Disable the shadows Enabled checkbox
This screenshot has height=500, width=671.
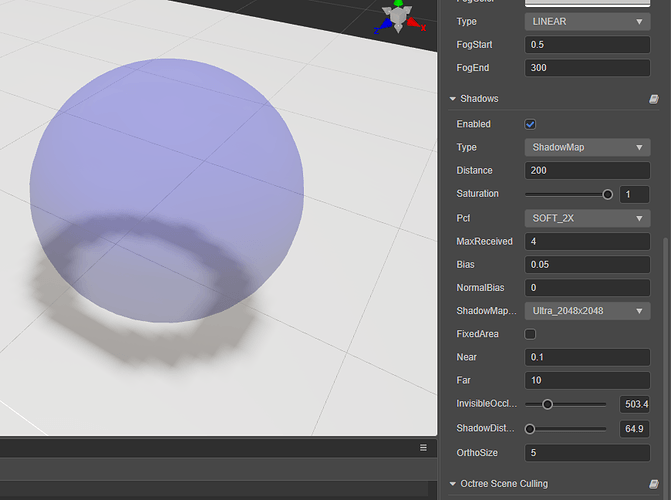coord(530,124)
